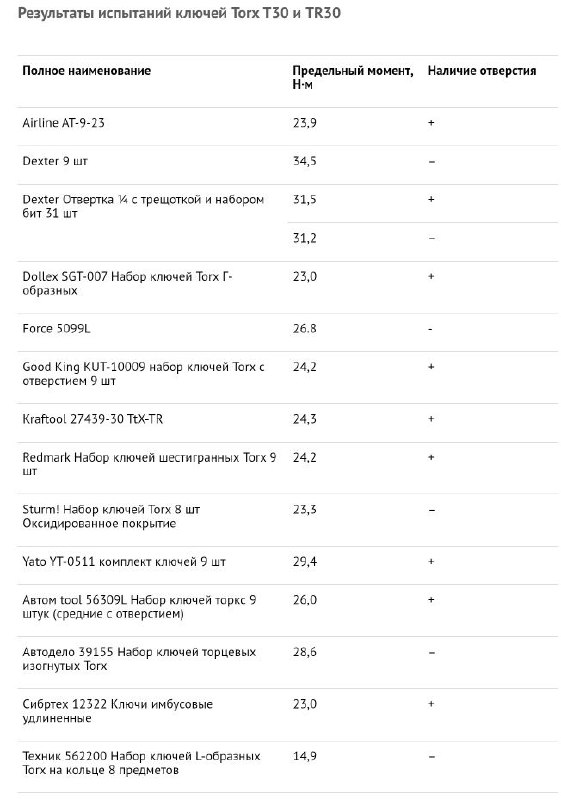
Task: Select the Airline AT-9-23 row name
Action: 63,123
